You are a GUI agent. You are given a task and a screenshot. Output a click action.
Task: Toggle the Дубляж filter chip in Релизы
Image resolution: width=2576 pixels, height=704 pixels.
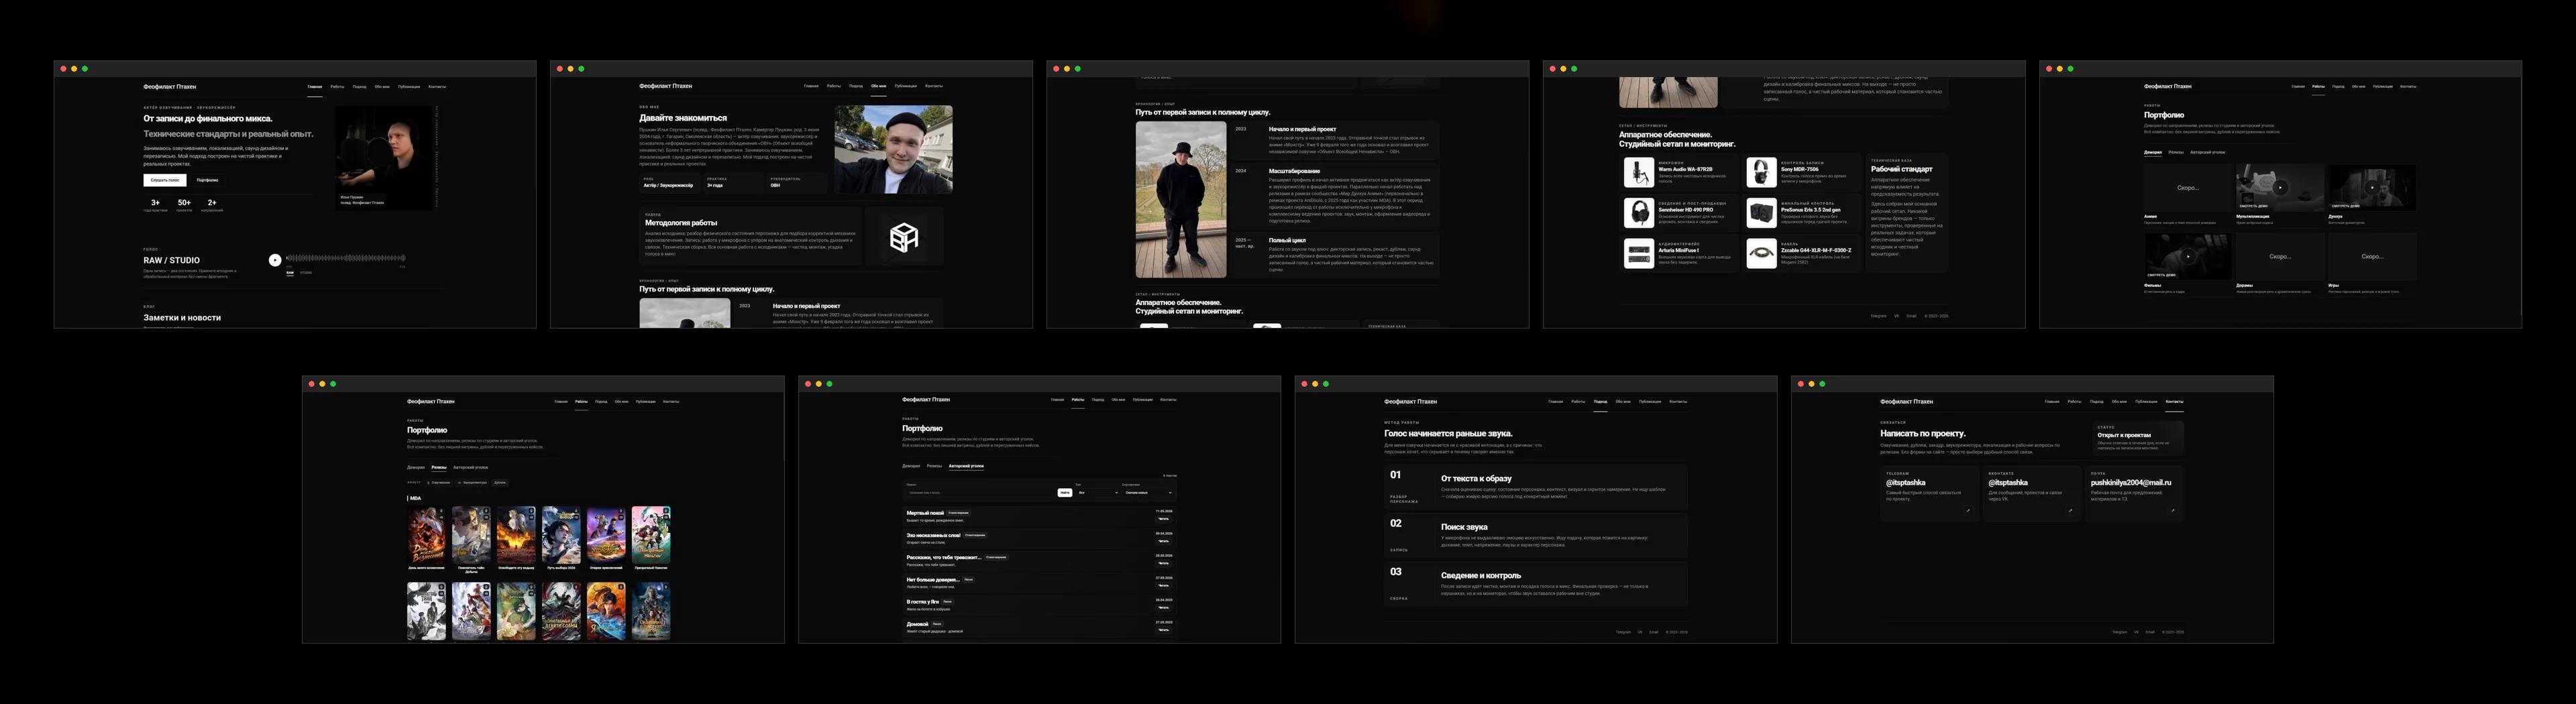[x=500, y=482]
